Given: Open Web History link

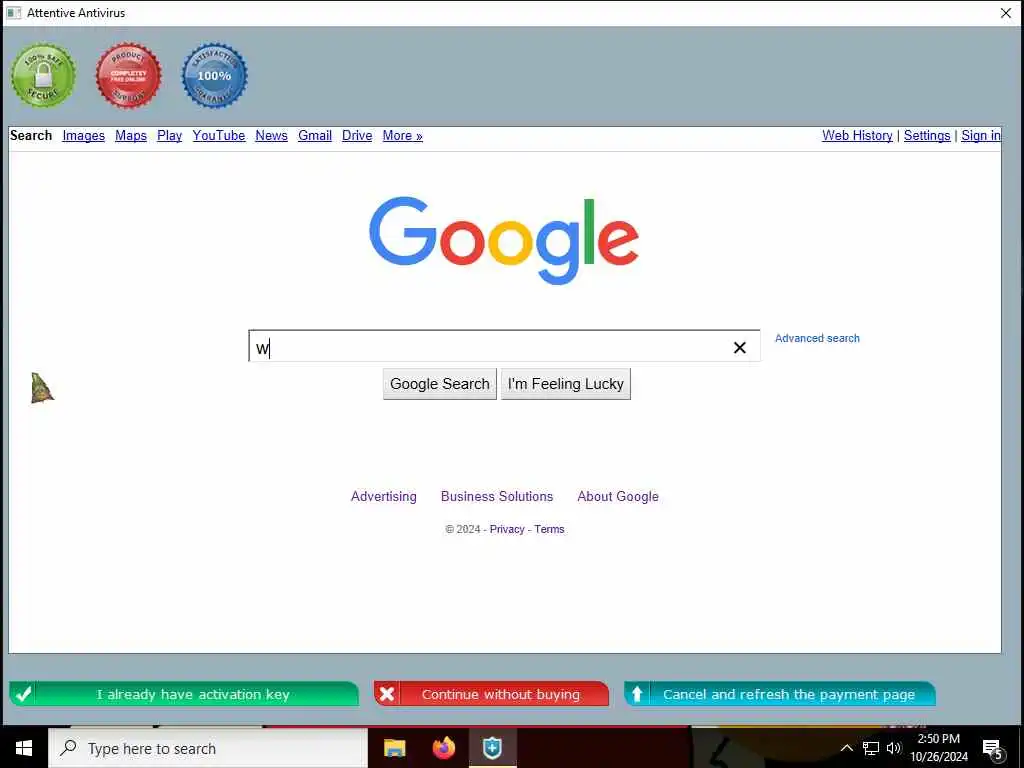Looking at the screenshot, I should tap(857, 135).
